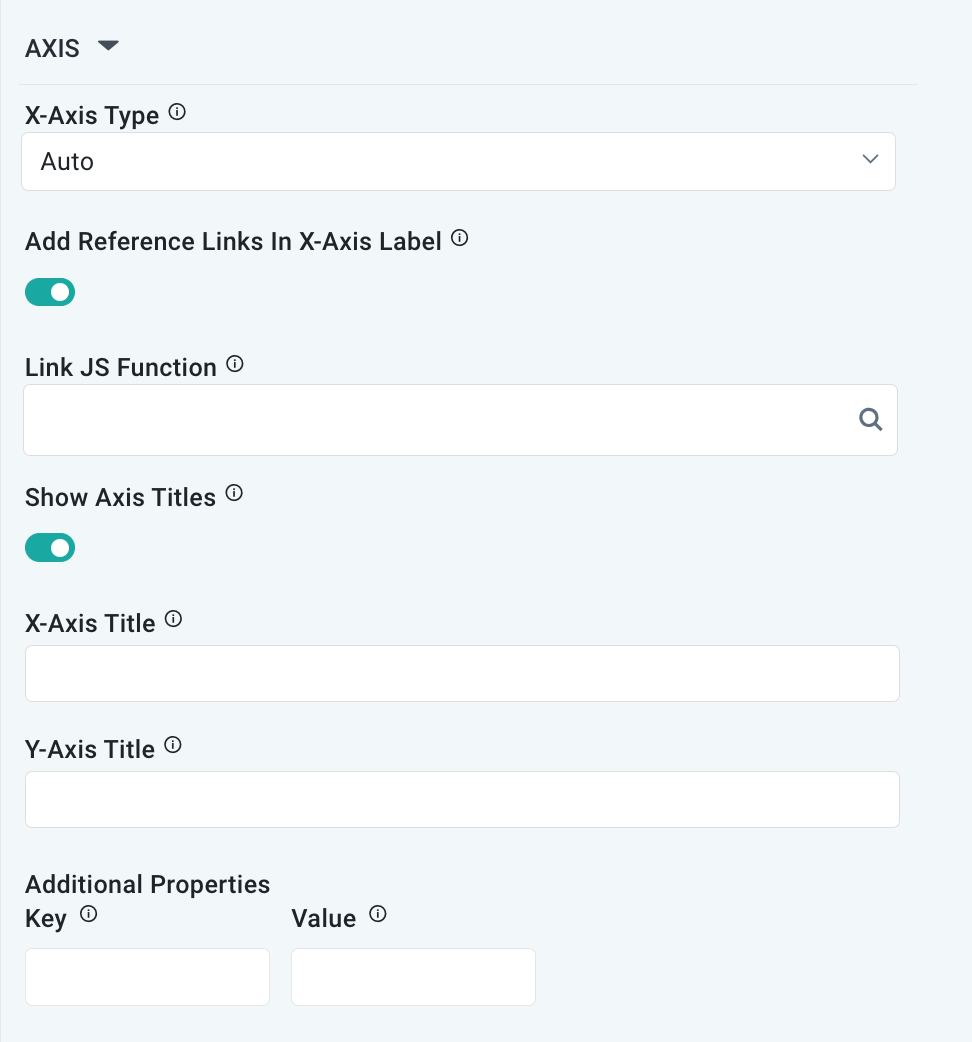
Task: Click into the Y-Axis Title field
Action: tap(462, 799)
